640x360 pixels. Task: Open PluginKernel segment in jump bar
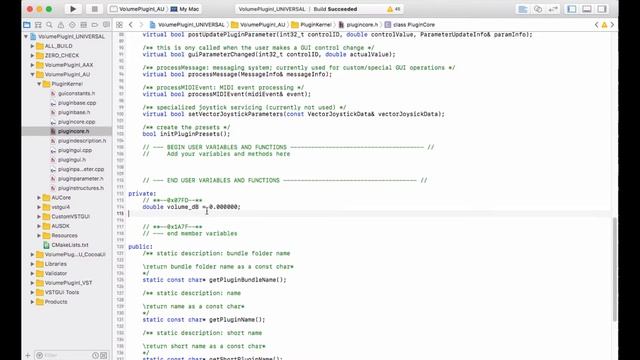311,25
